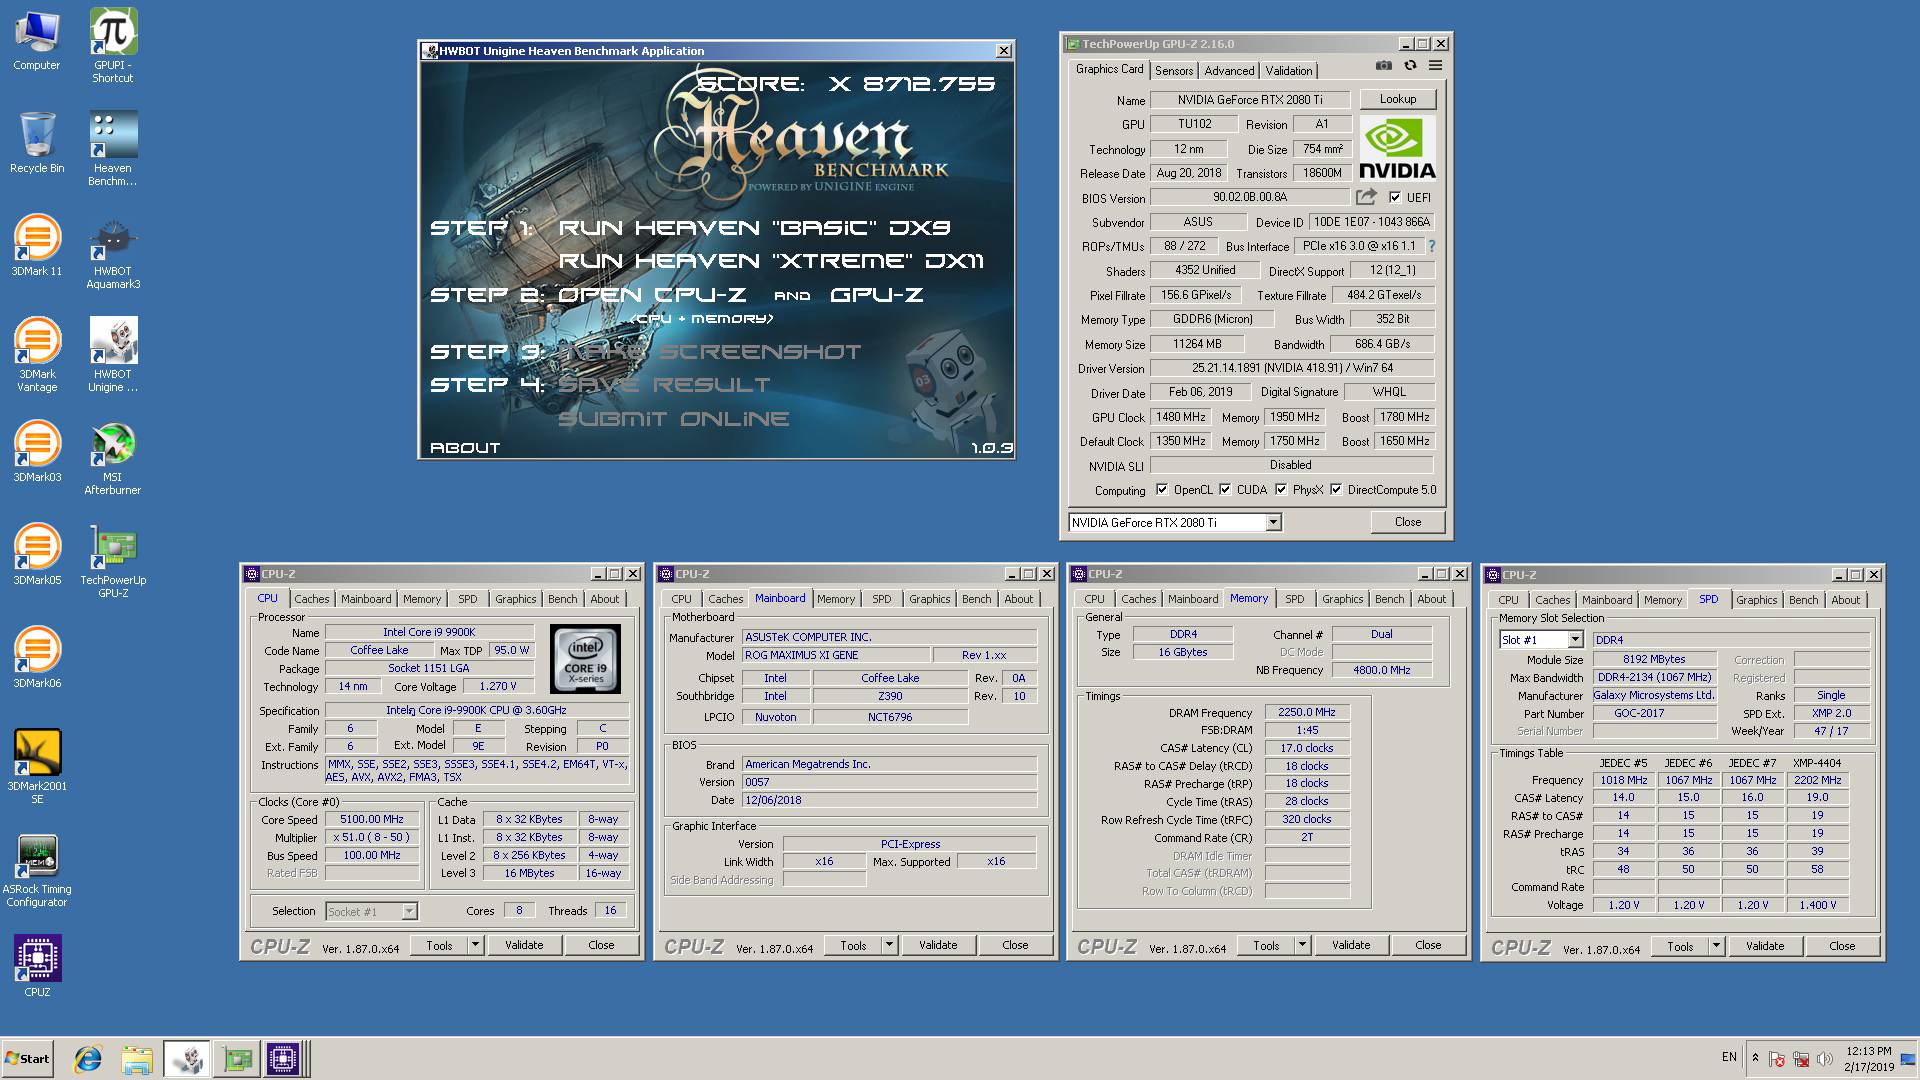Expand Tools dropdown arrow in SPD window
Image resolution: width=1920 pixels, height=1080 pixels.
[x=1716, y=946]
